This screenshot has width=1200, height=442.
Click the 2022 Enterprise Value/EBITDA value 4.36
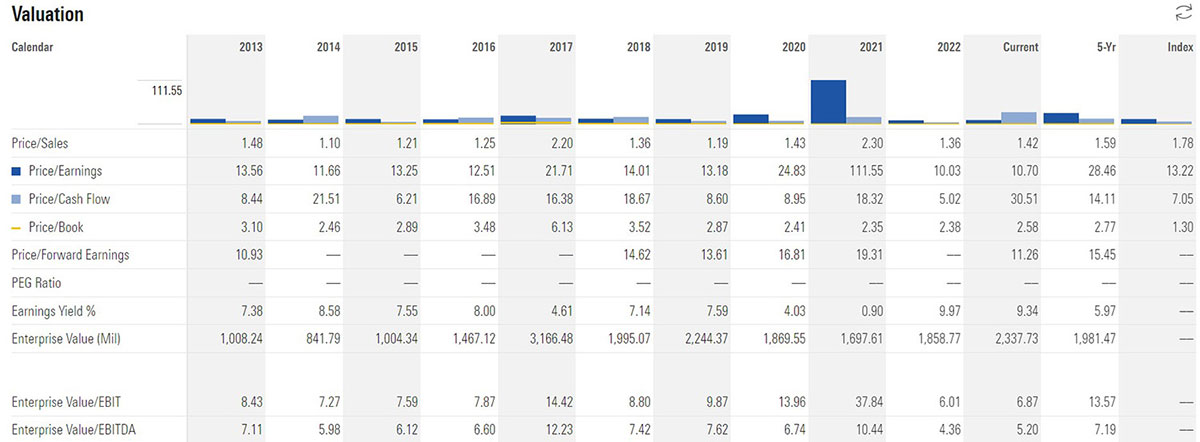pyautogui.click(x=950, y=429)
